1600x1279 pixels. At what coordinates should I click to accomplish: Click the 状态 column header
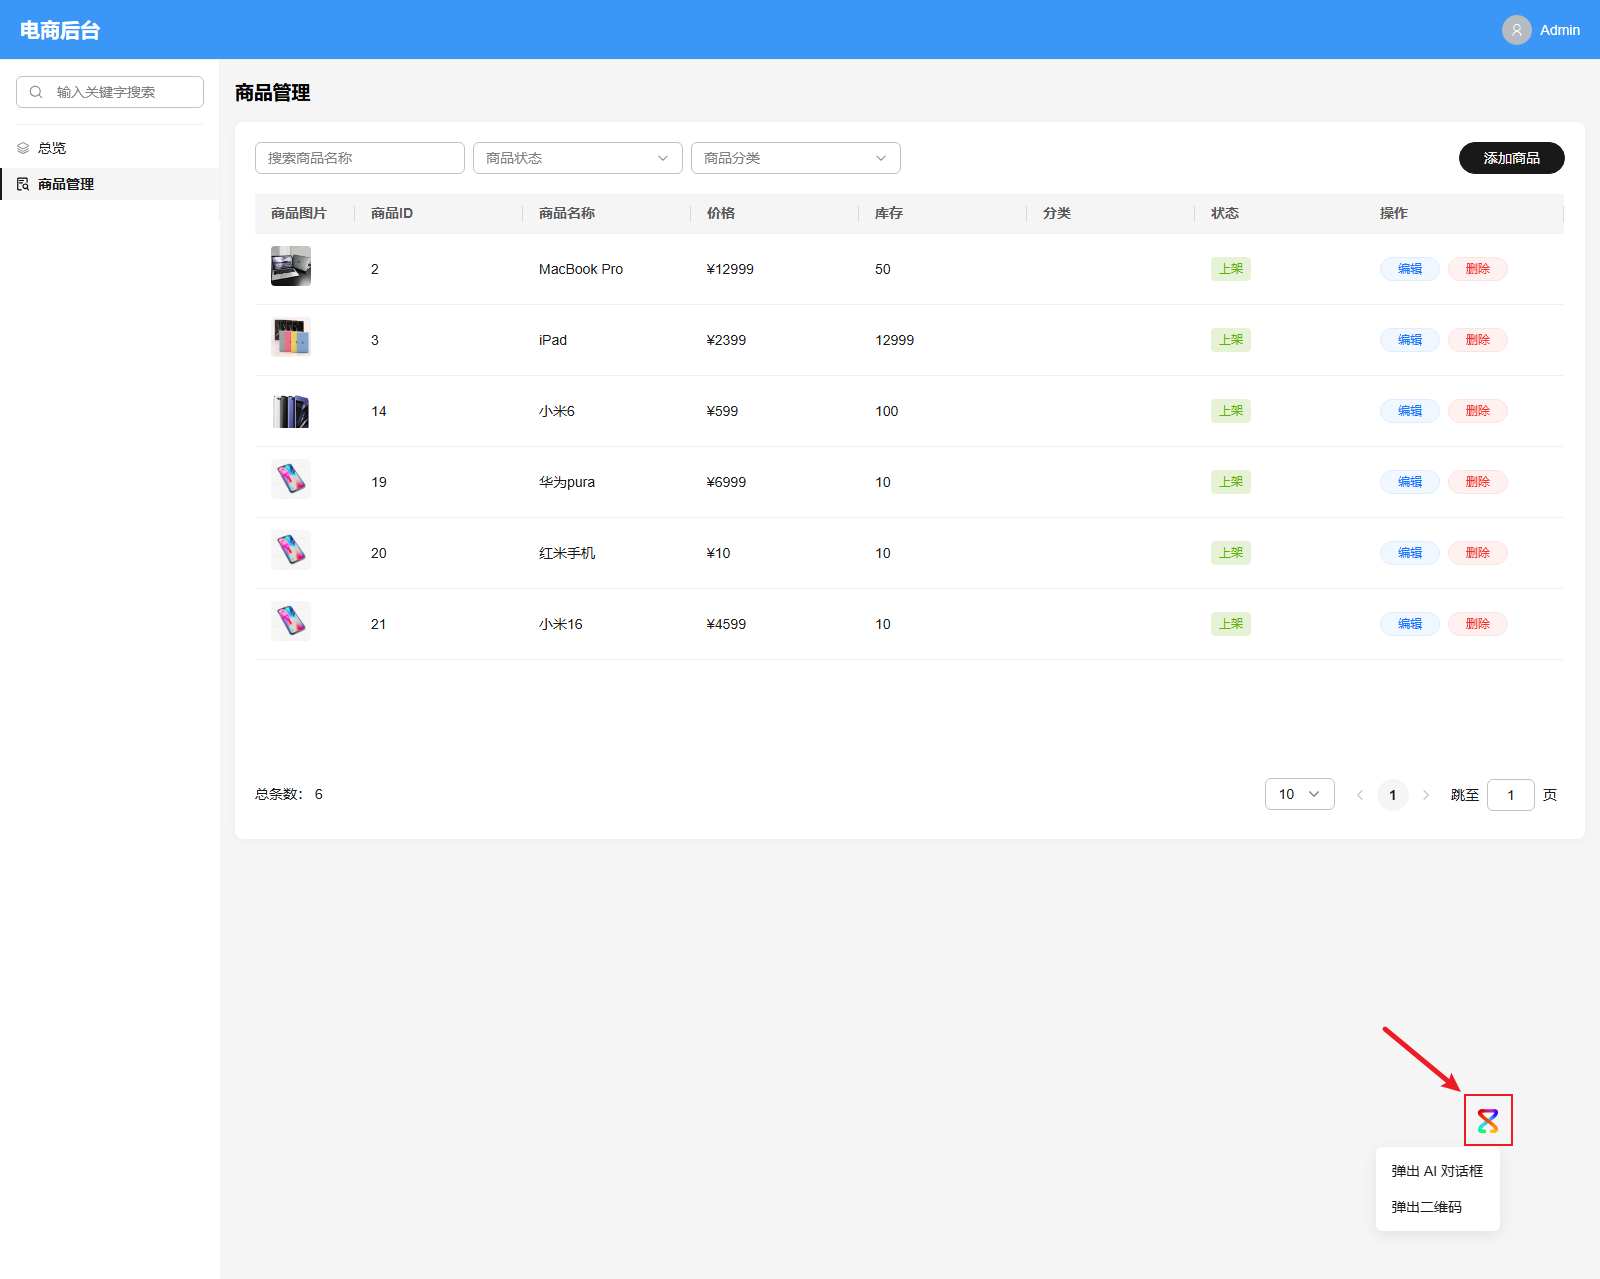(x=1225, y=213)
